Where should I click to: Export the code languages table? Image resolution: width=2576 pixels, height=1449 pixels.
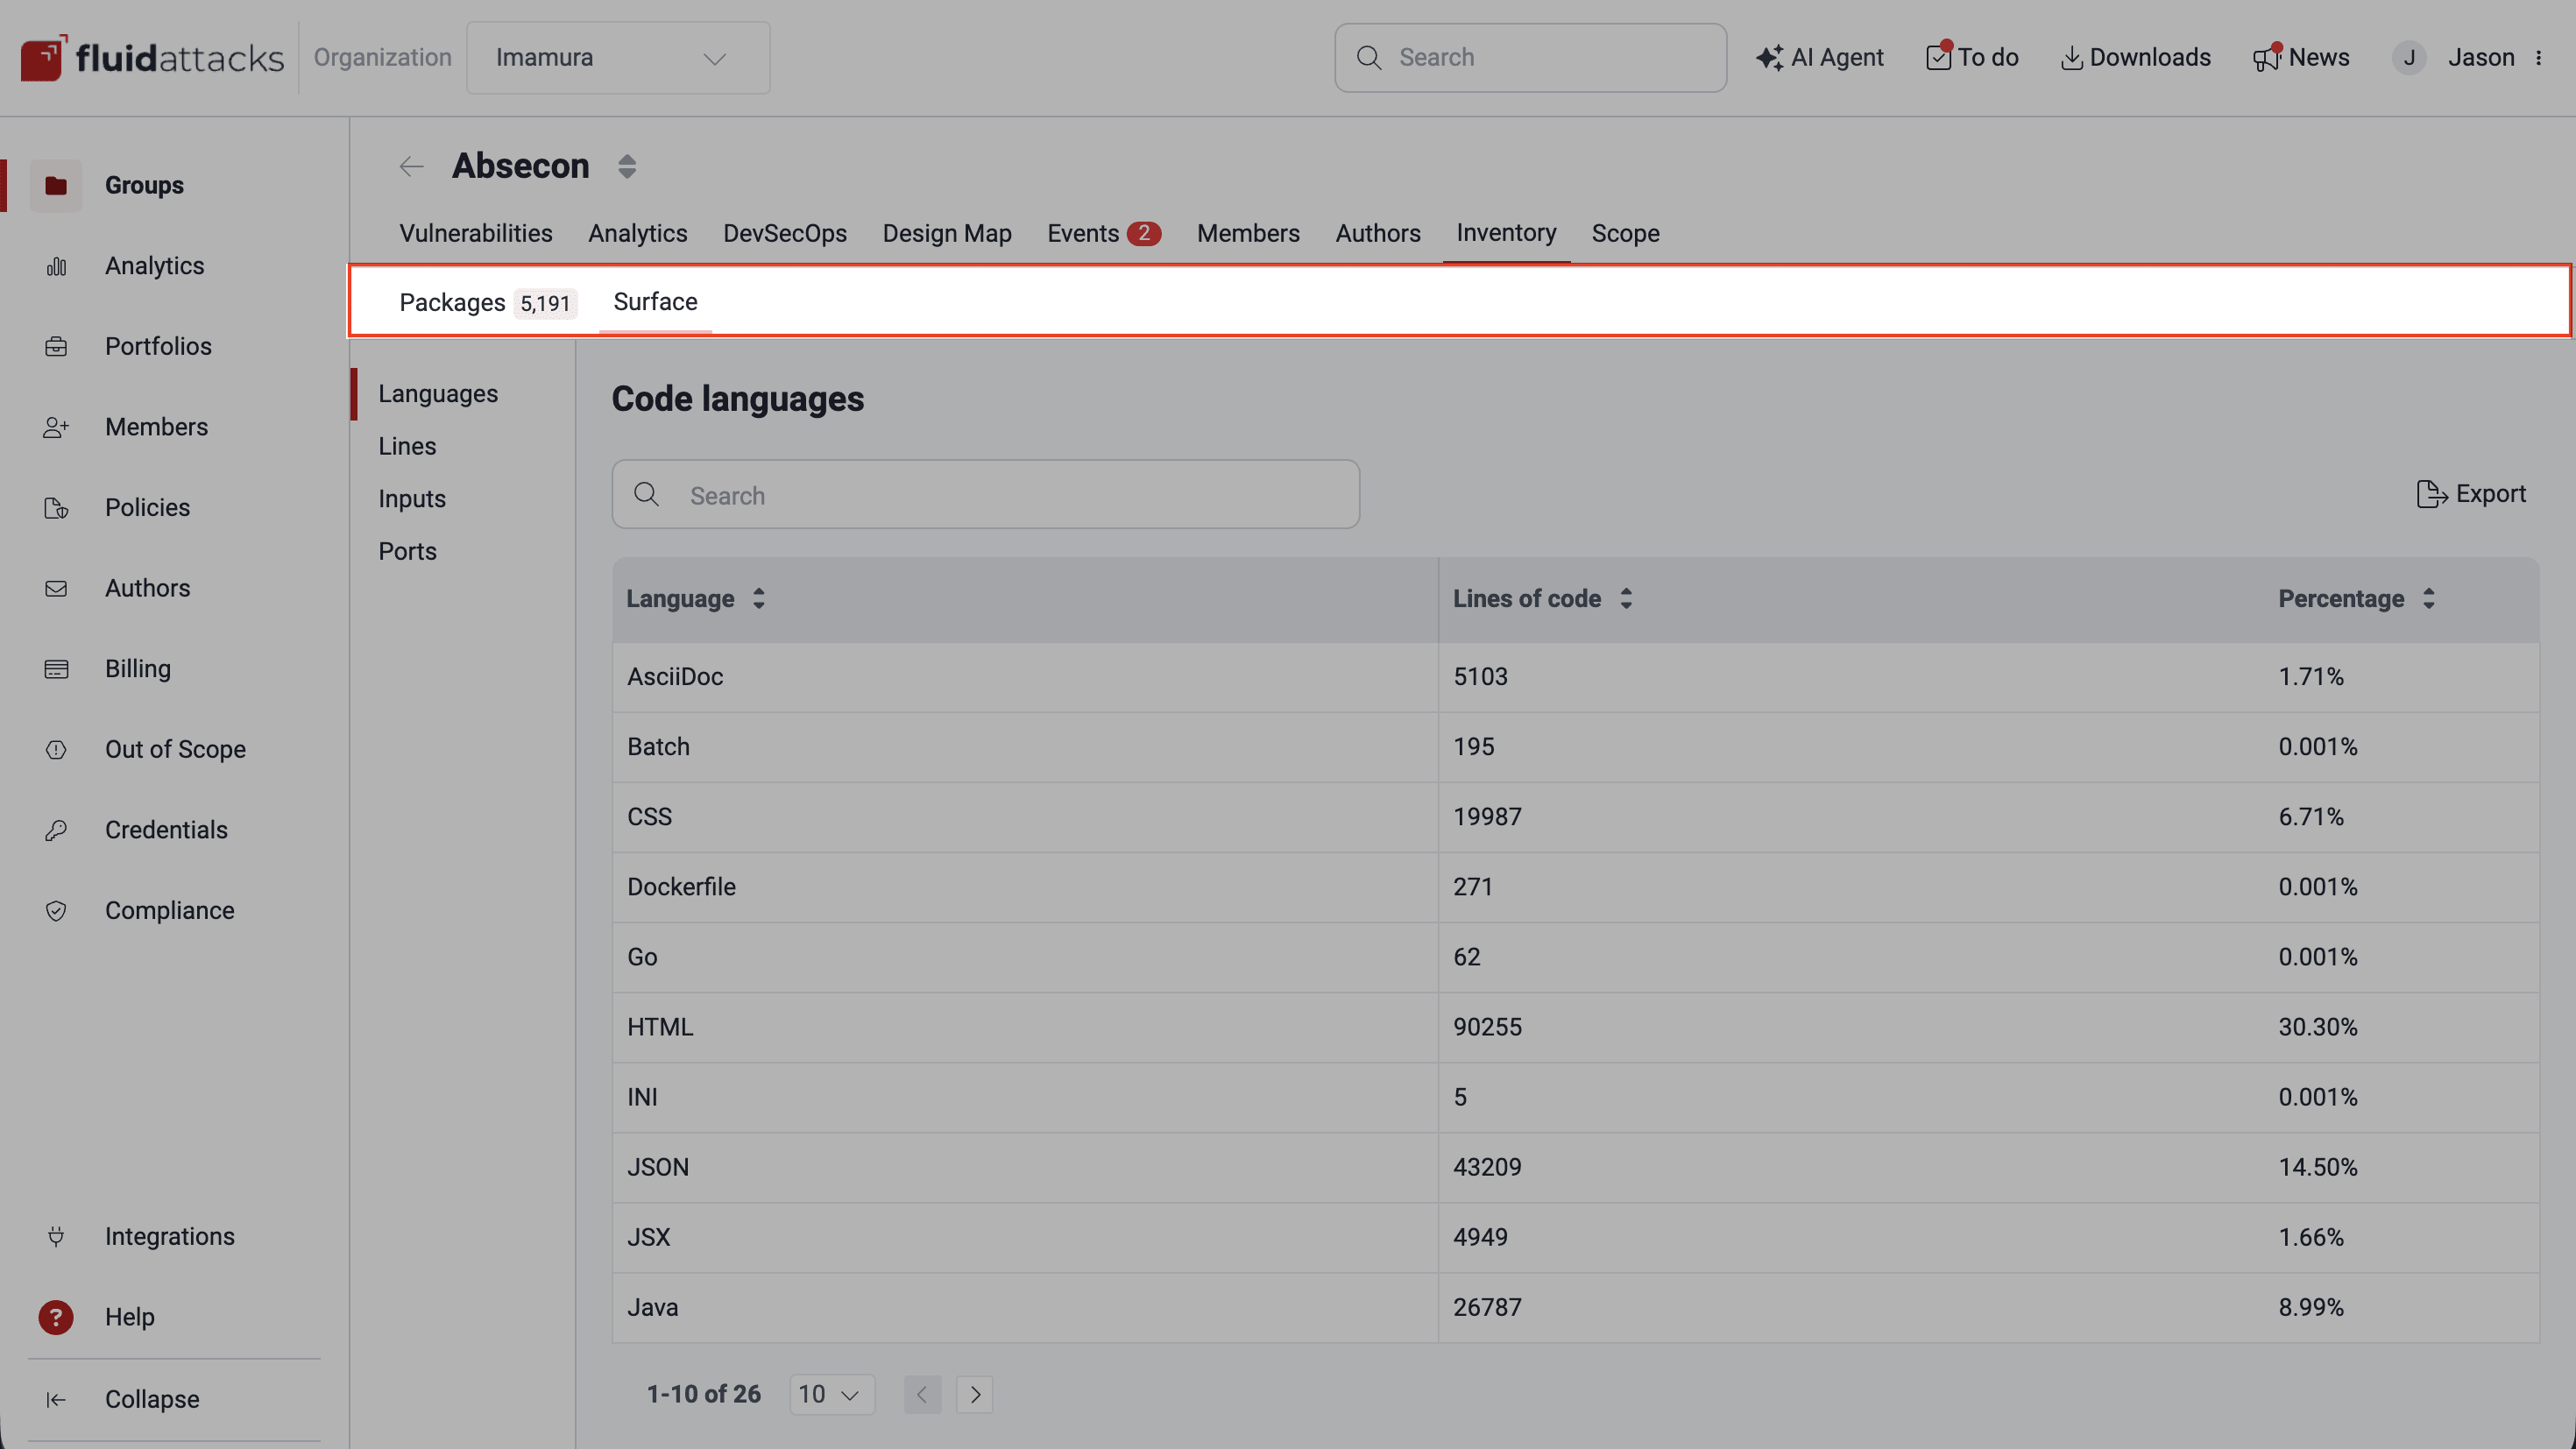(2471, 493)
